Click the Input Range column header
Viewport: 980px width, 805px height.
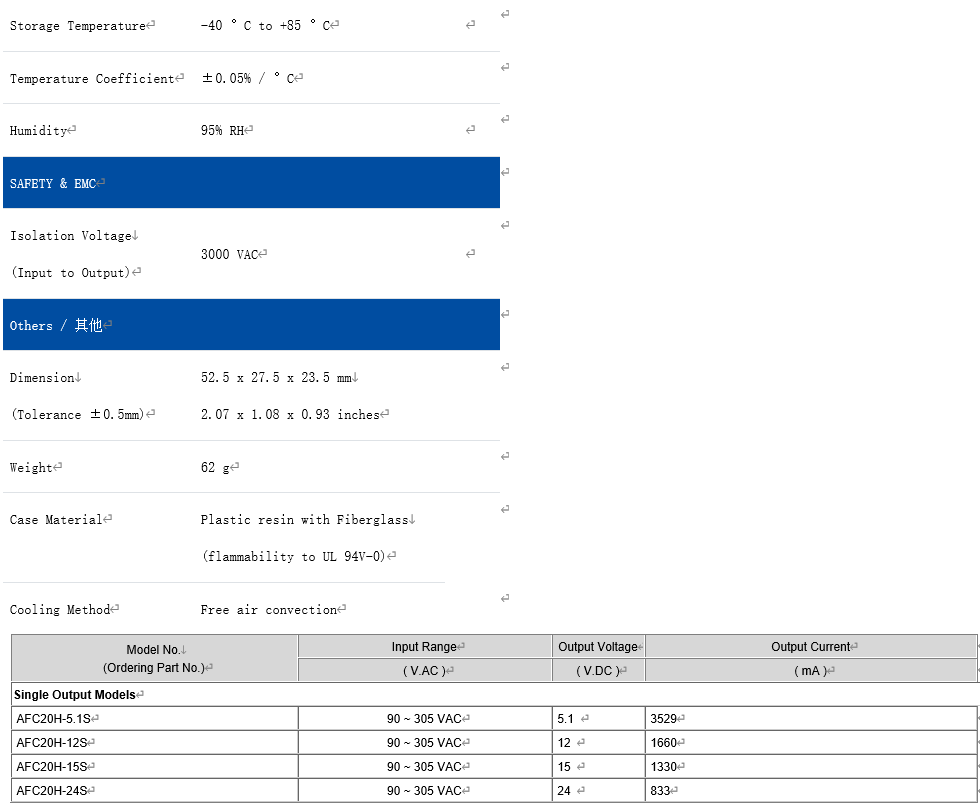pos(424,647)
